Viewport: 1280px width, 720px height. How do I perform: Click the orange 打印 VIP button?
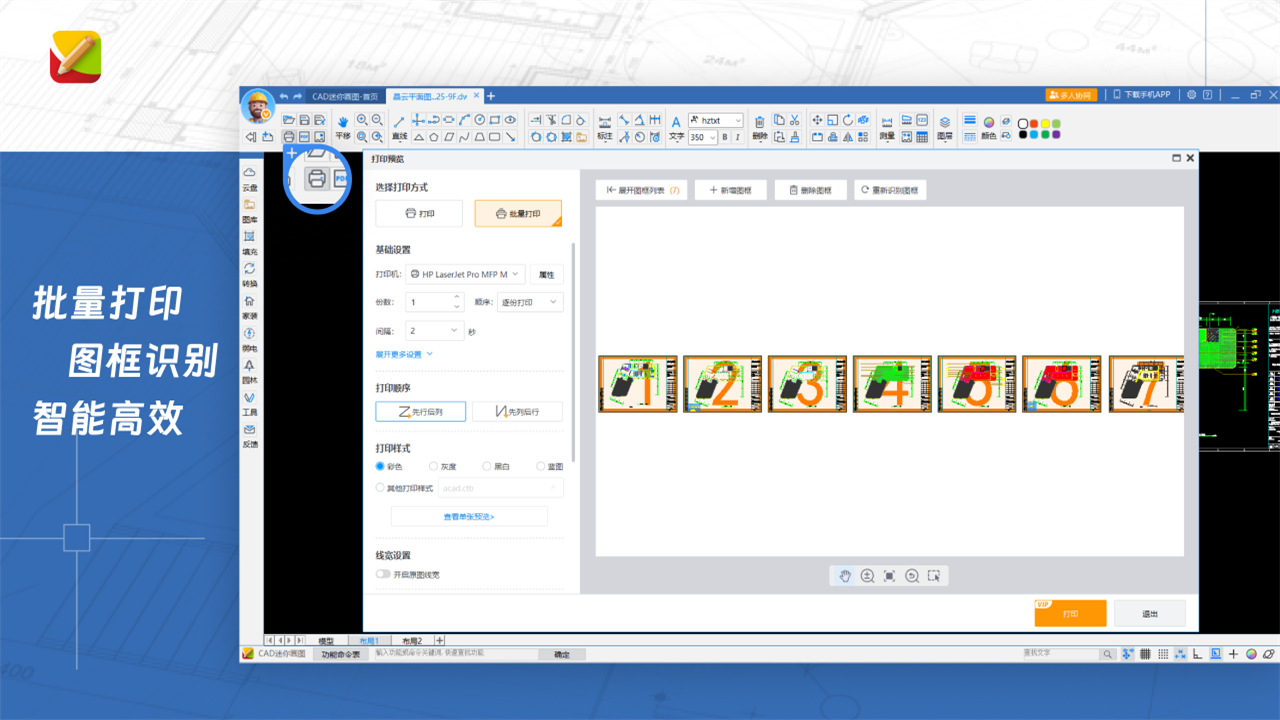[1070, 613]
